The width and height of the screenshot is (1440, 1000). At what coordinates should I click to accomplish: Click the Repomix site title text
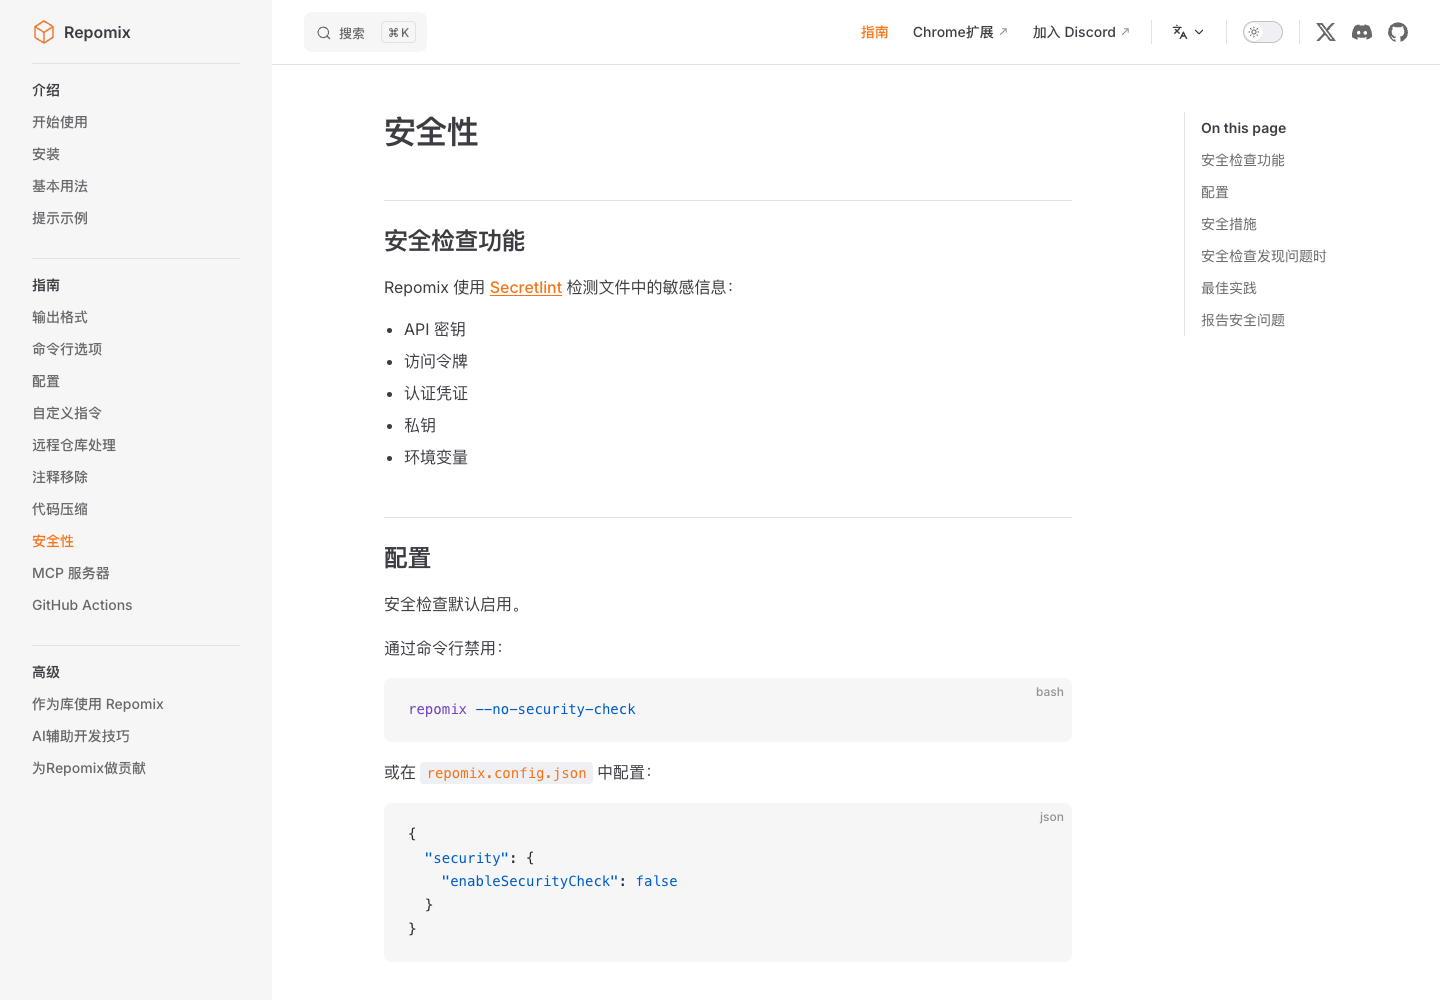click(97, 32)
